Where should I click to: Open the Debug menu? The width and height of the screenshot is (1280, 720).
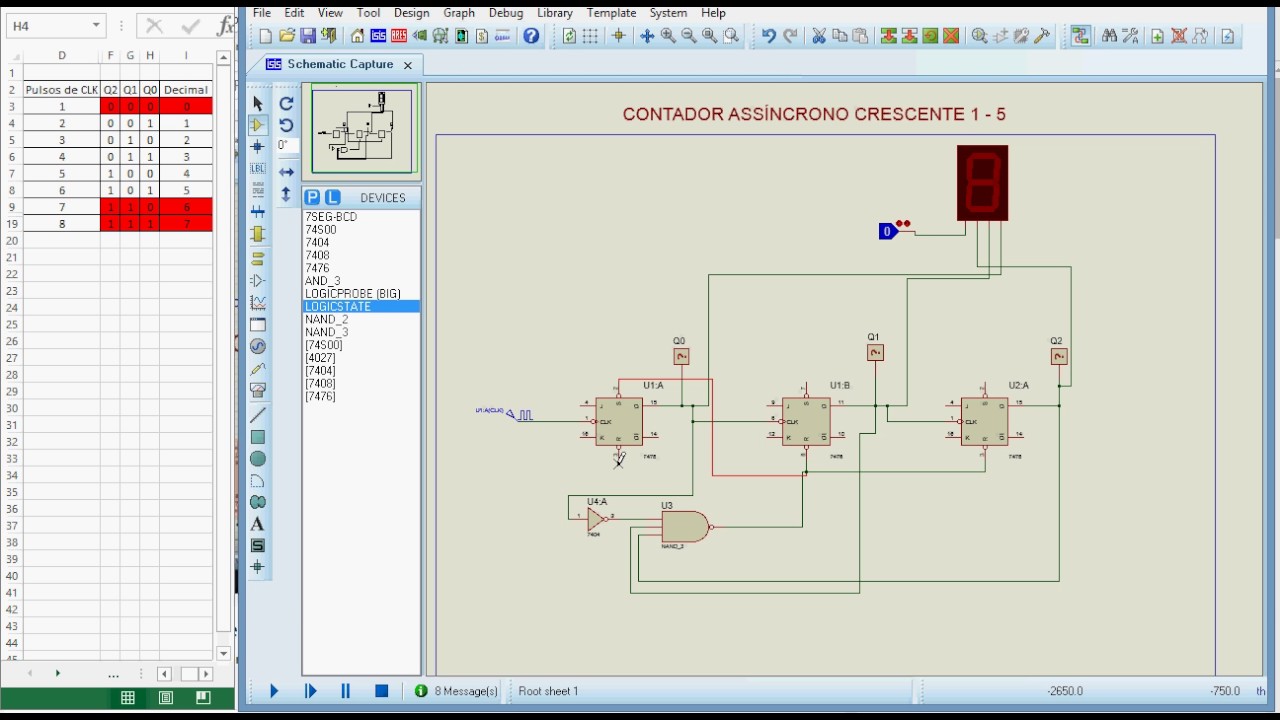pyautogui.click(x=506, y=13)
